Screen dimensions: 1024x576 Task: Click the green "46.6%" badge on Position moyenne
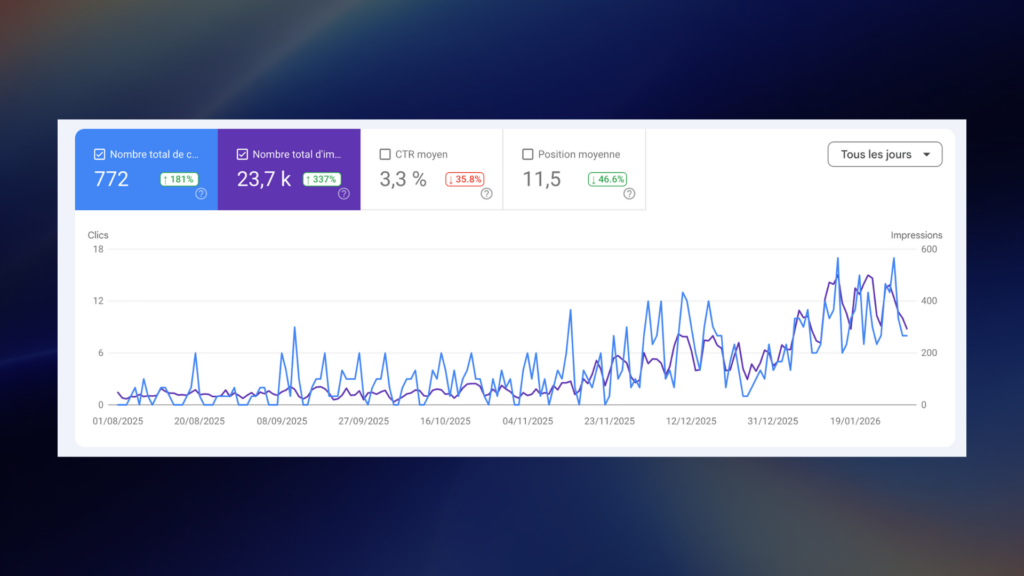(609, 178)
